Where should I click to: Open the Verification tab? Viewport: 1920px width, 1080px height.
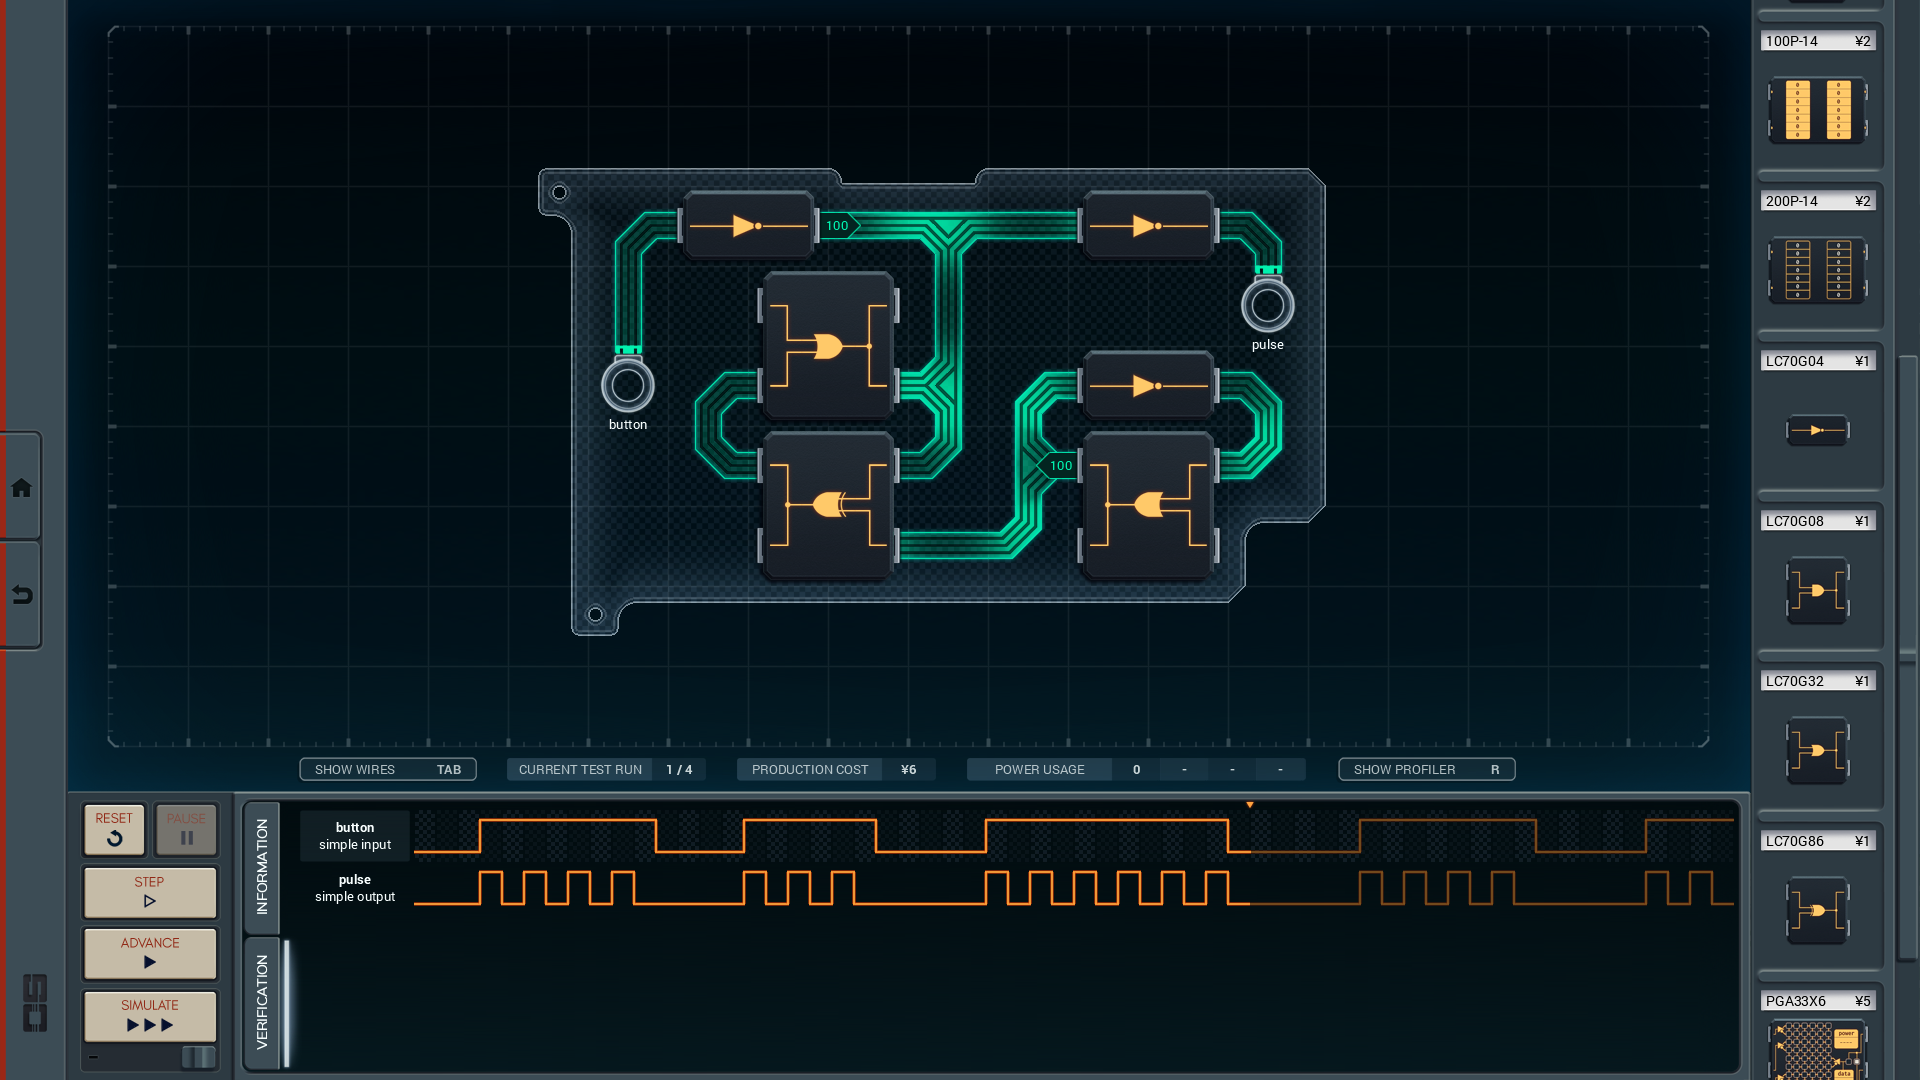tap(262, 1003)
